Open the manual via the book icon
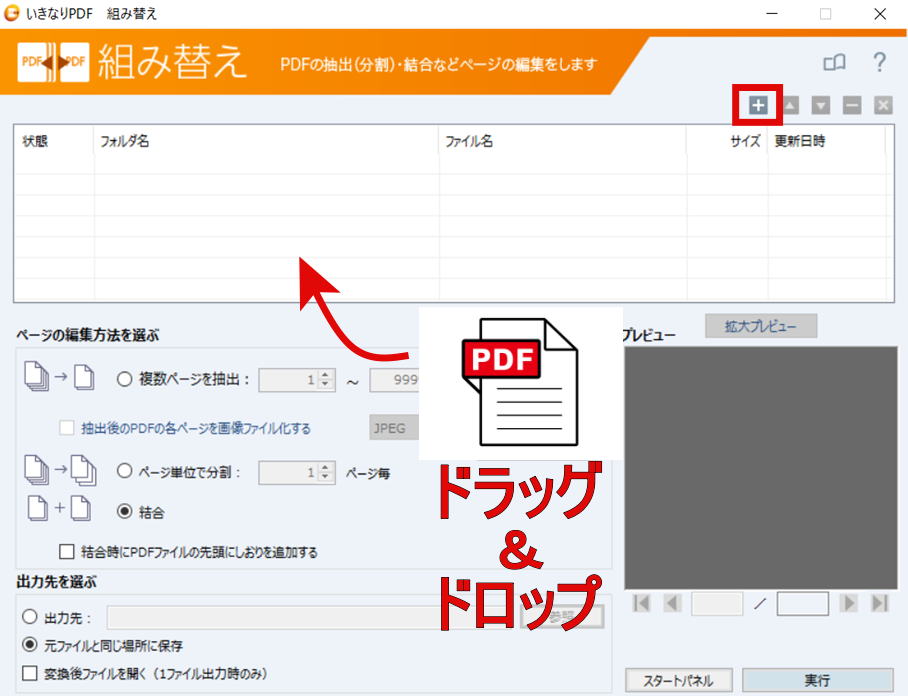This screenshot has height=696, width=908. pyautogui.click(x=834, y=63)
